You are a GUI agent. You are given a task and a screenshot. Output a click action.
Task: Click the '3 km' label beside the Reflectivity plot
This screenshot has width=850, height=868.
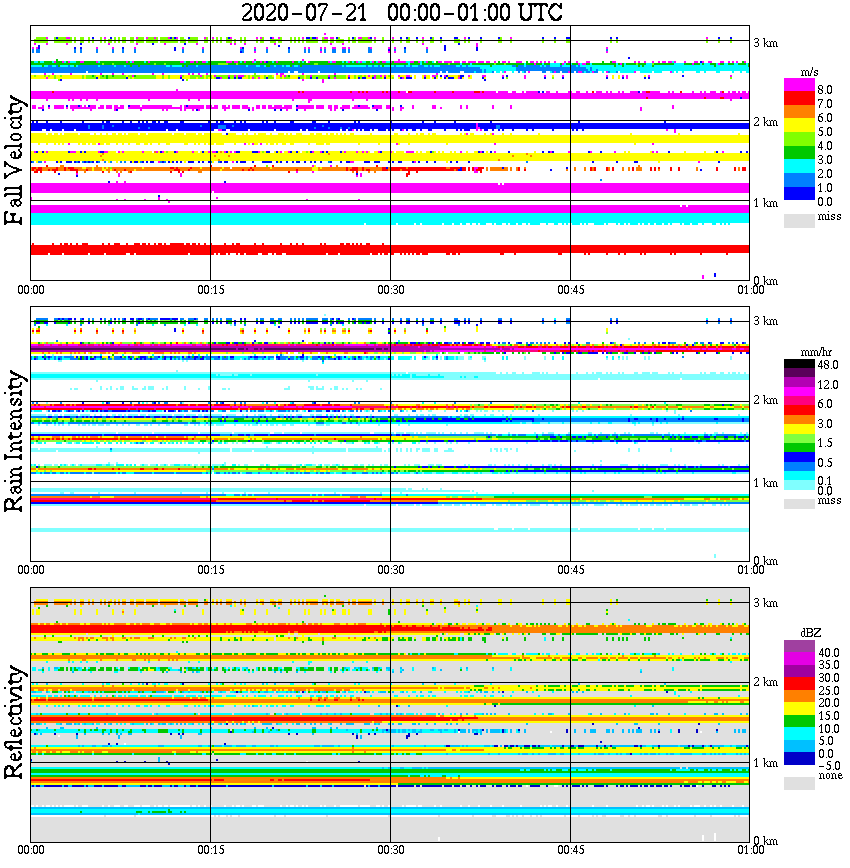pos(766,603)
